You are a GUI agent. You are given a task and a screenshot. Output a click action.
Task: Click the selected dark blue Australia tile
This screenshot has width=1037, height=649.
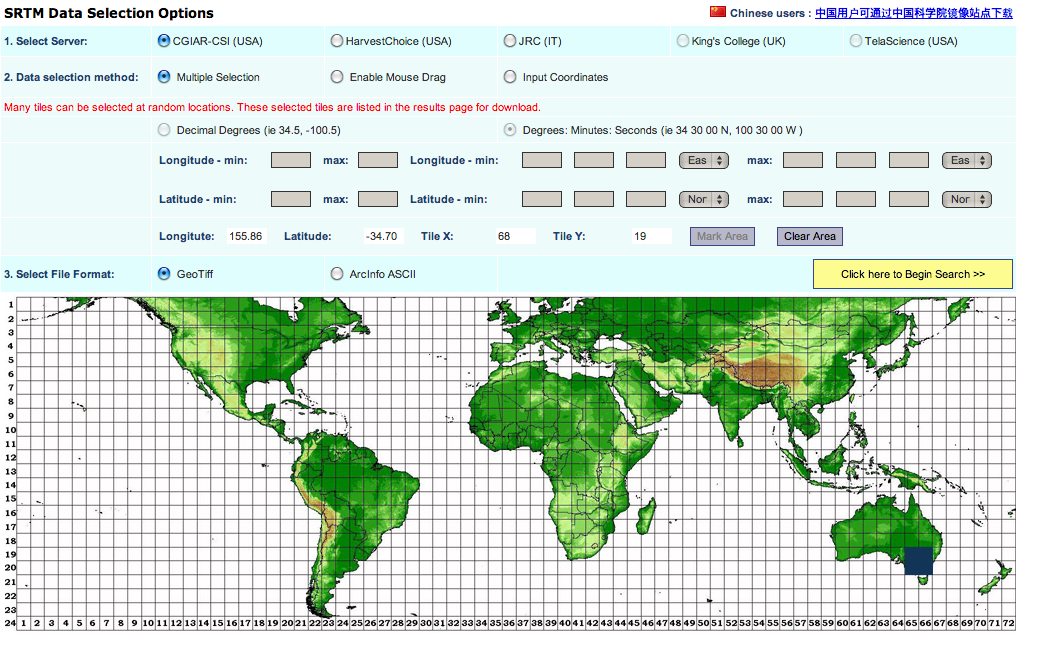tap(918, 561)
